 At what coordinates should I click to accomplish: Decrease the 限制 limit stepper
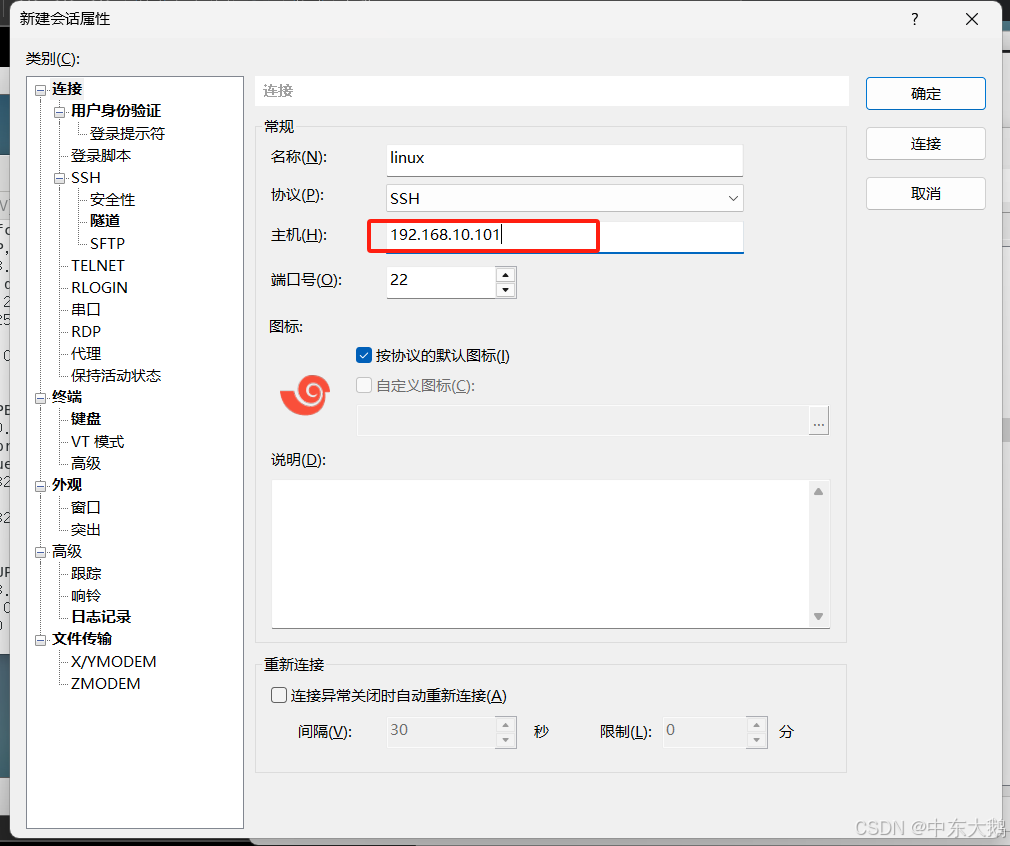(756, 740)
